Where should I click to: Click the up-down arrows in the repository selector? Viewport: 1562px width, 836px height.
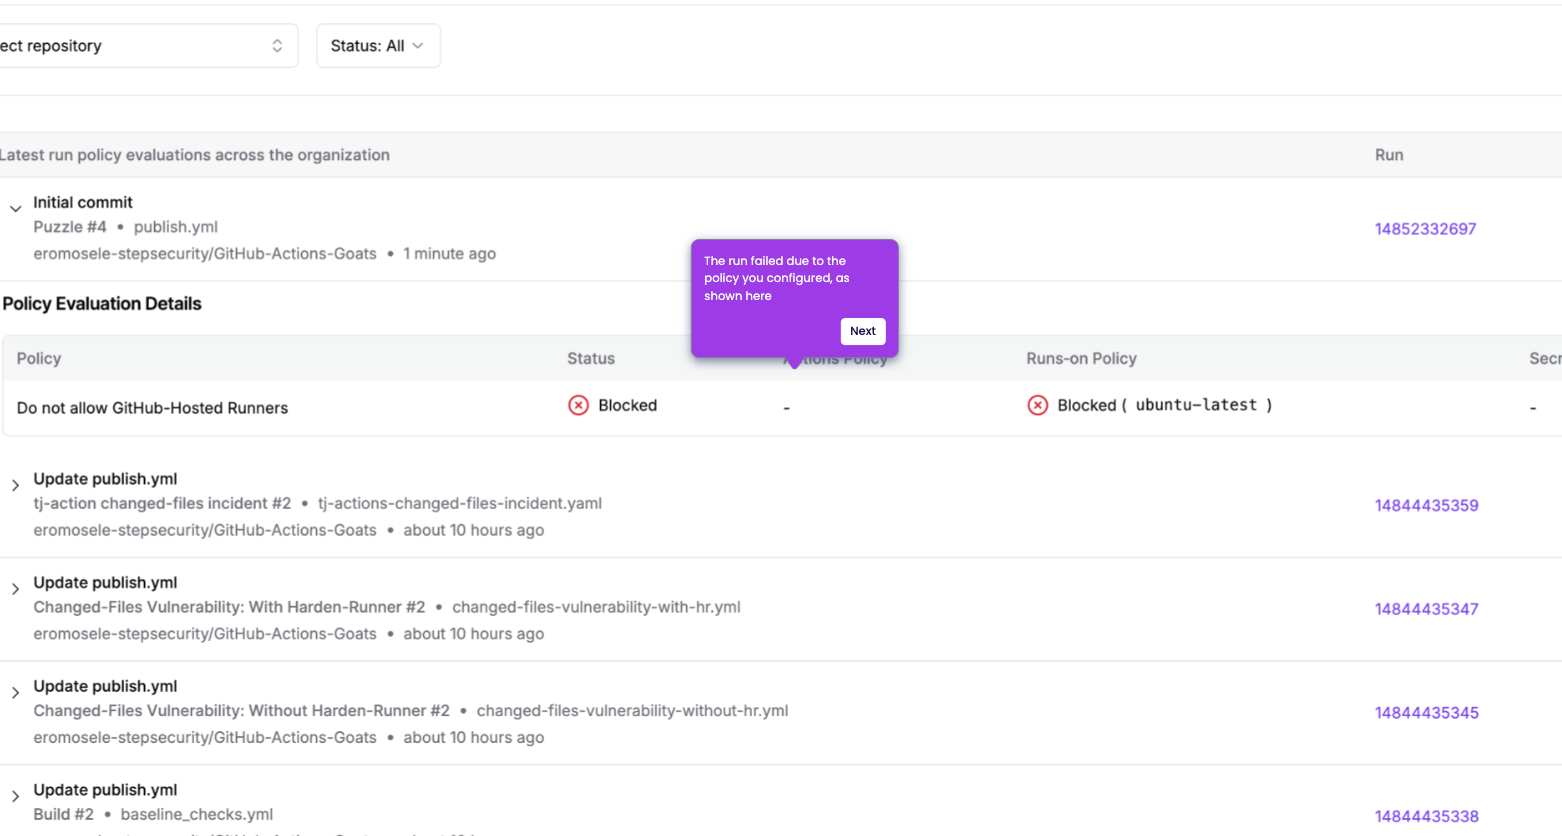point(276,45)
